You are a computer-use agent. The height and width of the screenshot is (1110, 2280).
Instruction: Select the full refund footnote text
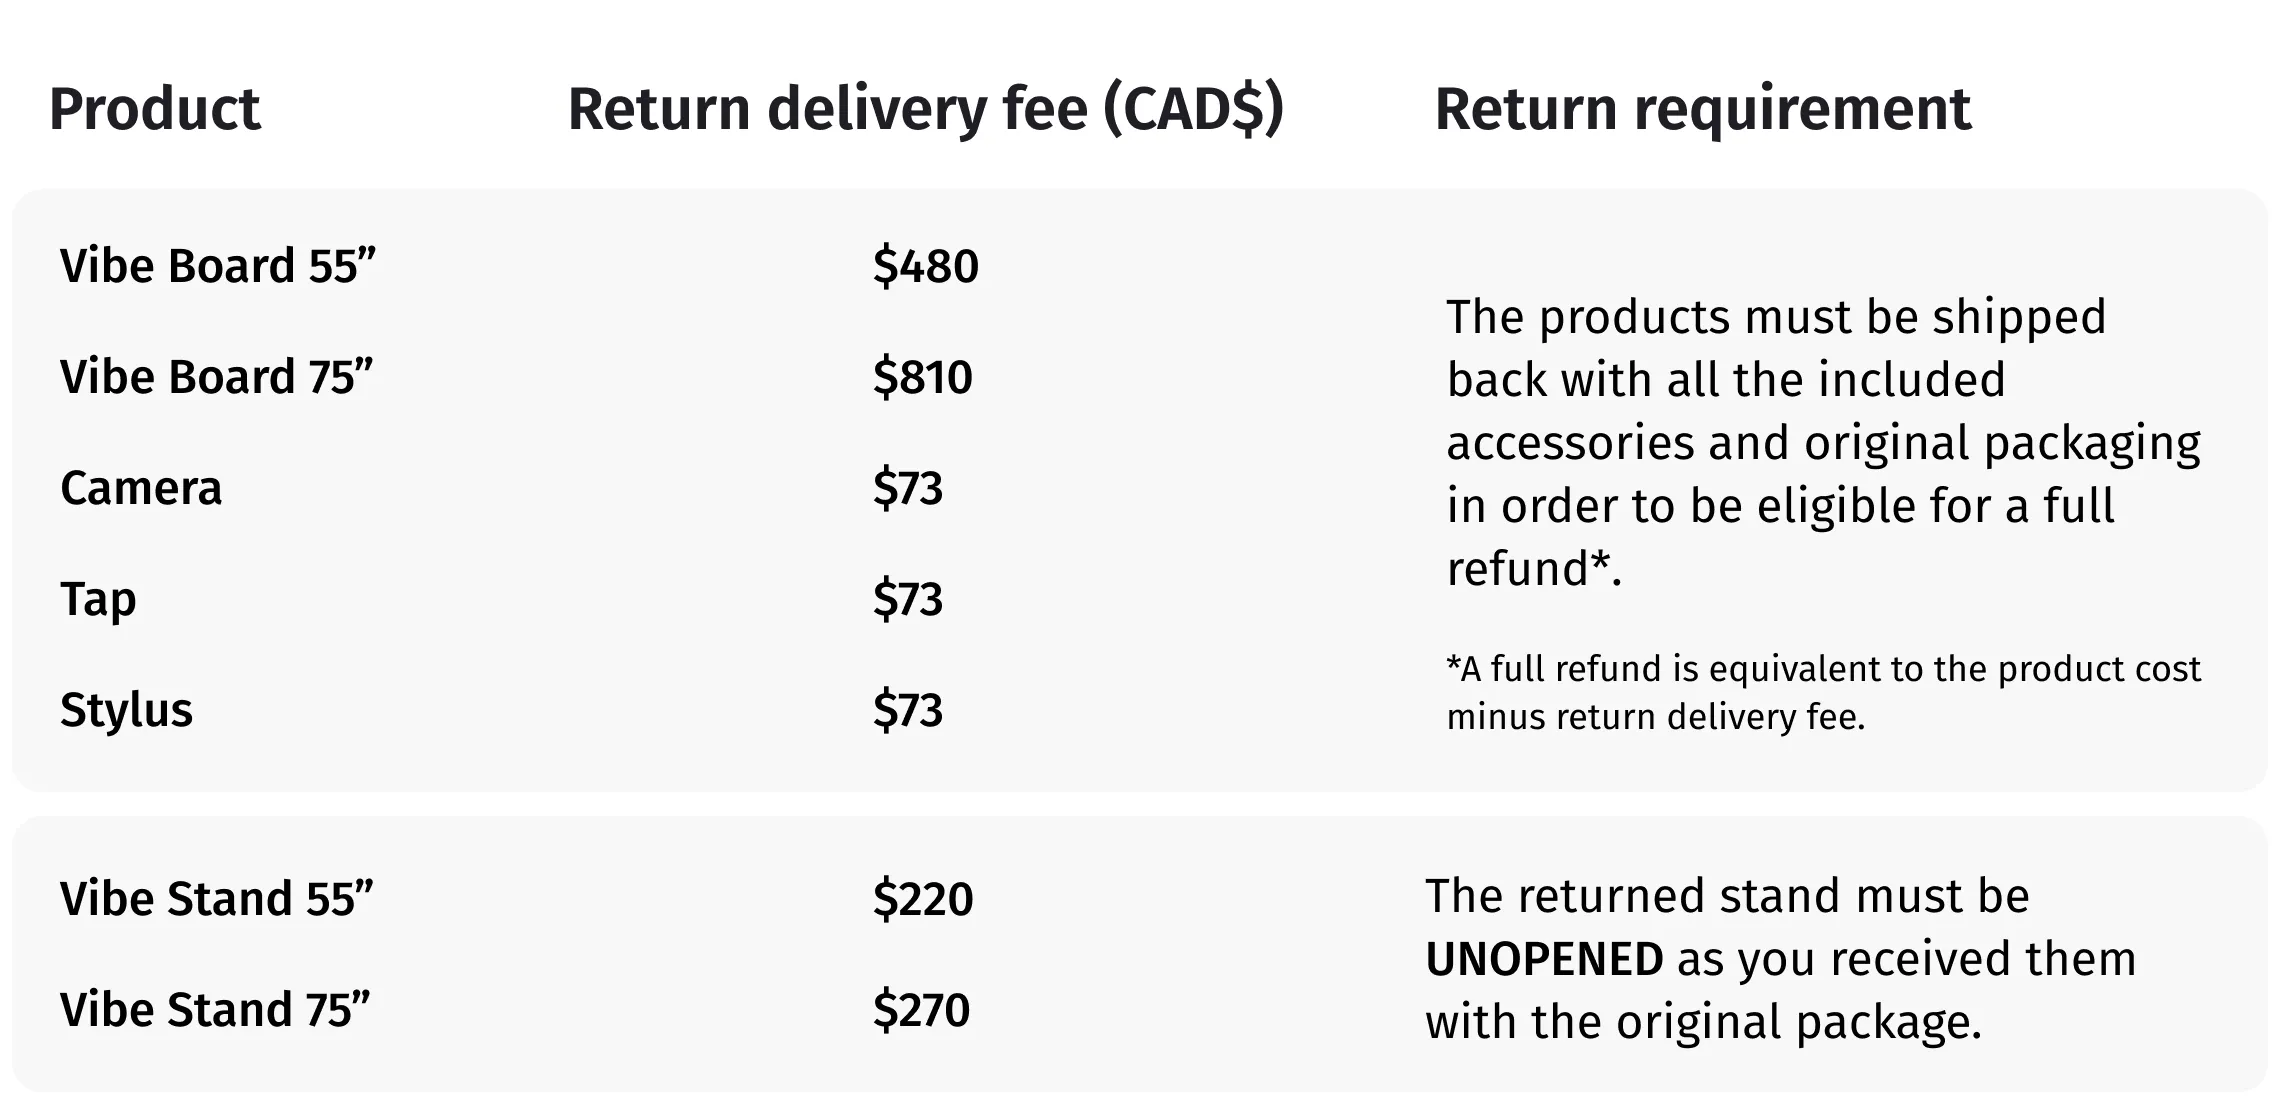[x=1824, y=693]
